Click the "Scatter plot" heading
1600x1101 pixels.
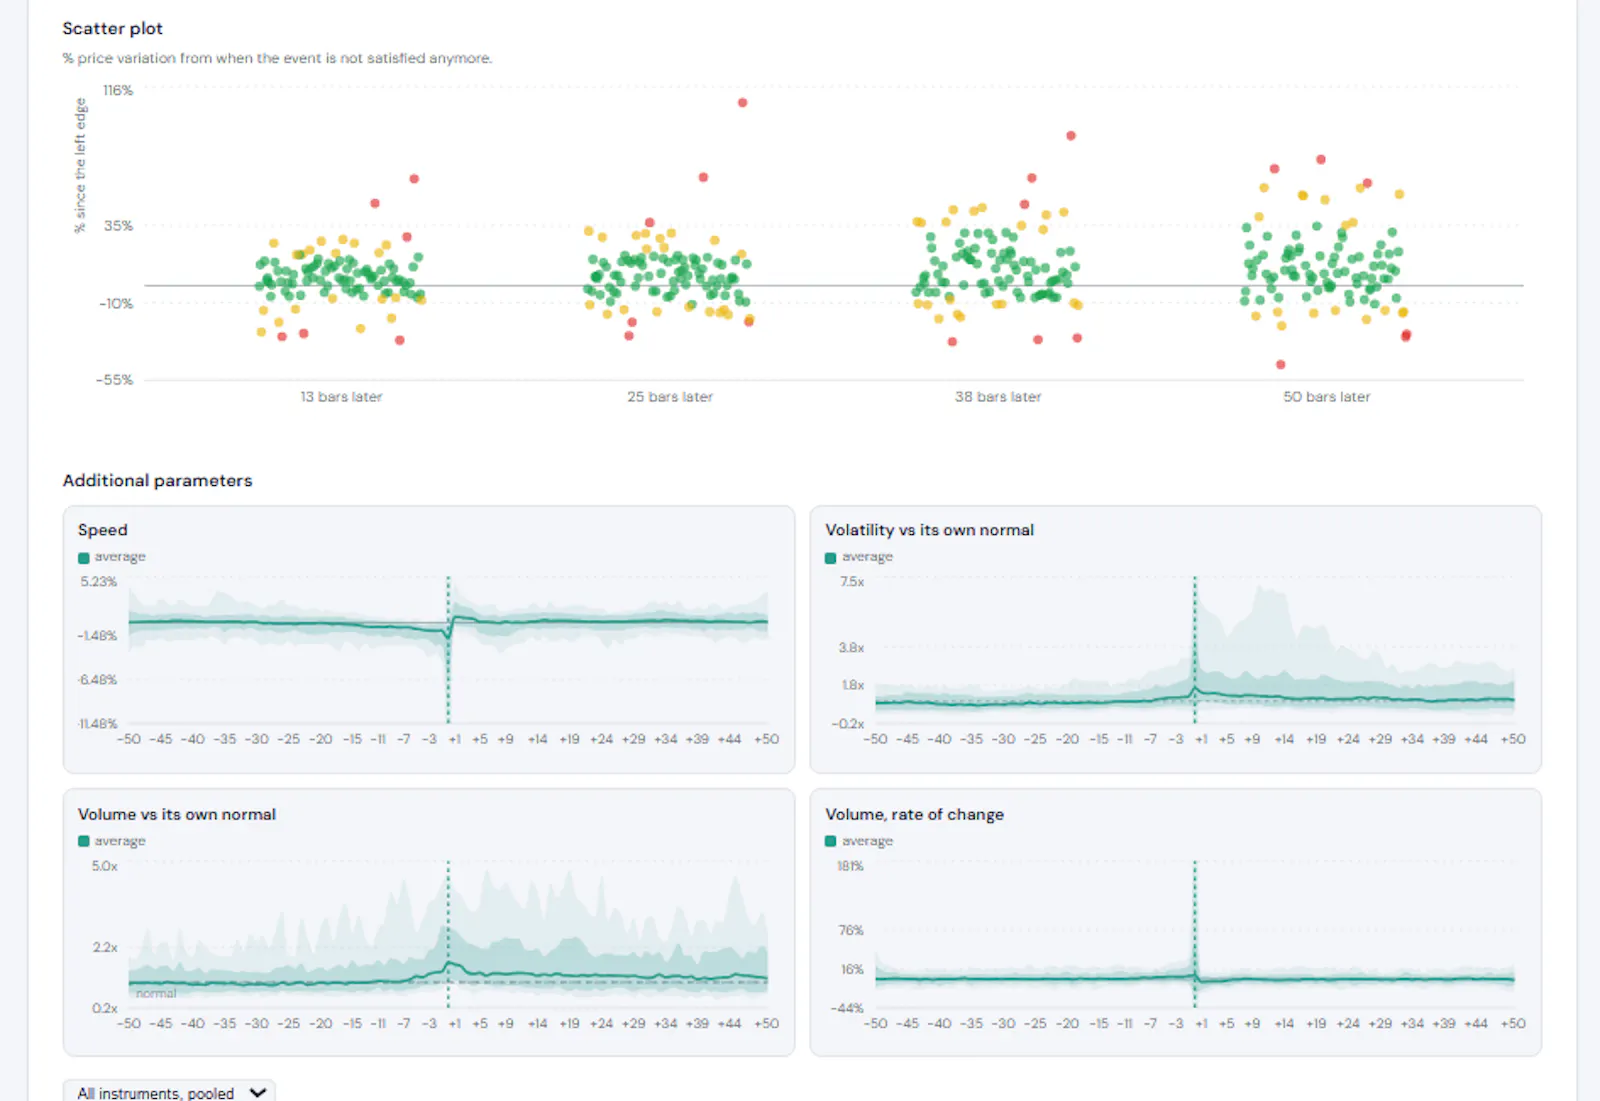tap(112, 28)
